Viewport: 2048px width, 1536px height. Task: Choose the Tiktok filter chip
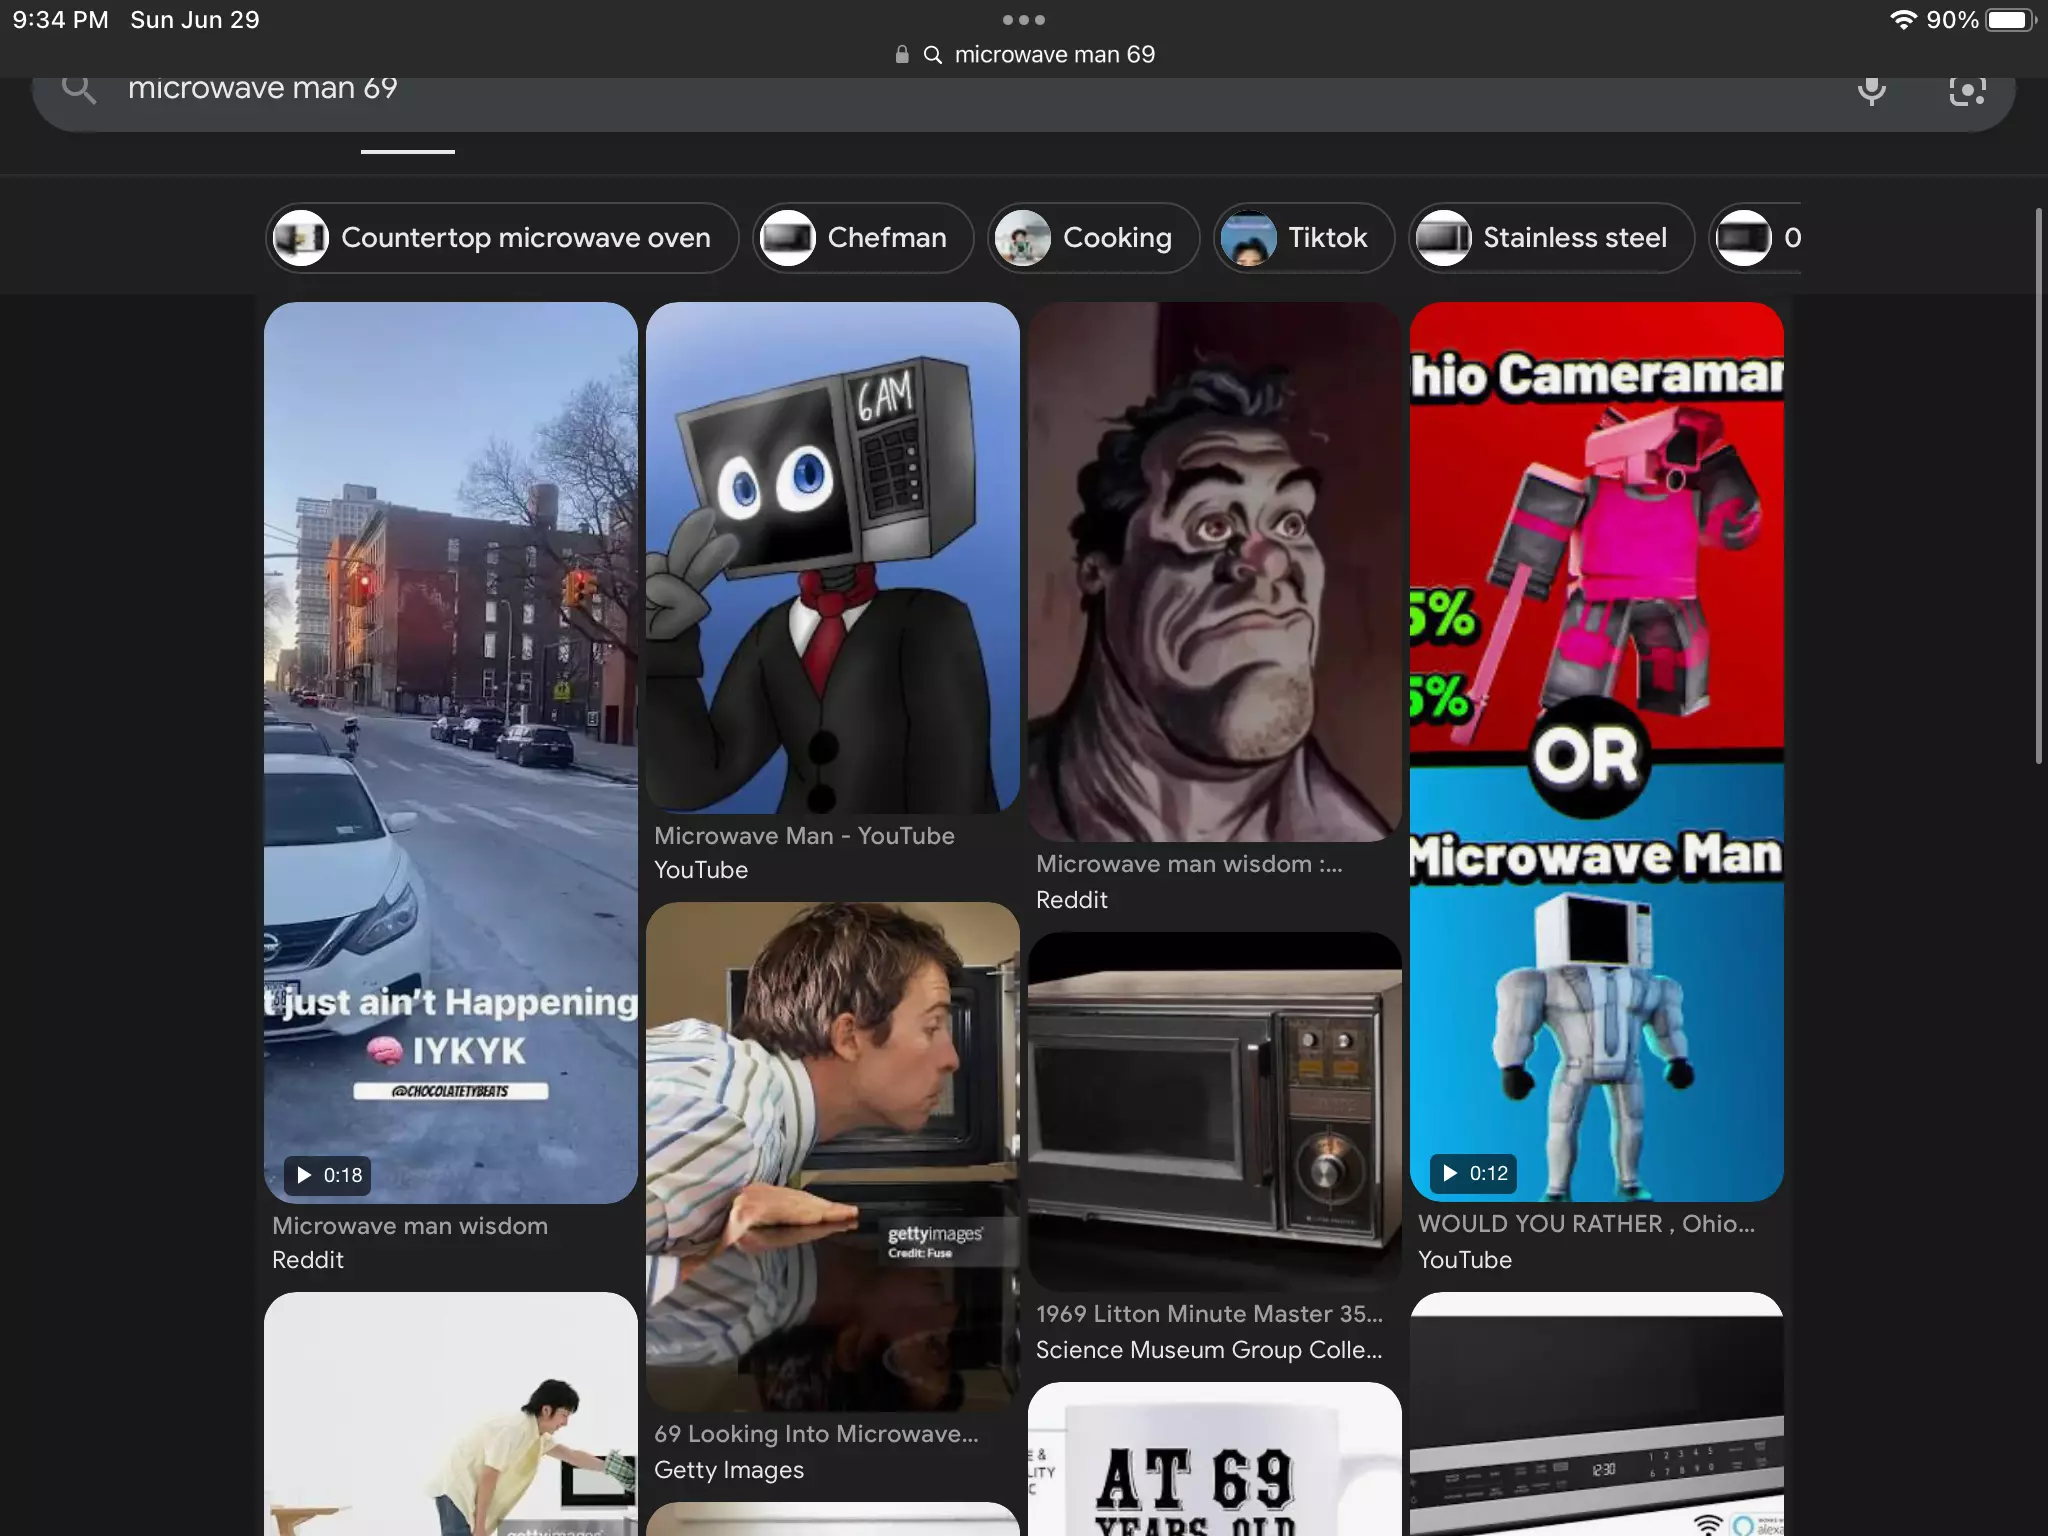[x=1303, y=238]
